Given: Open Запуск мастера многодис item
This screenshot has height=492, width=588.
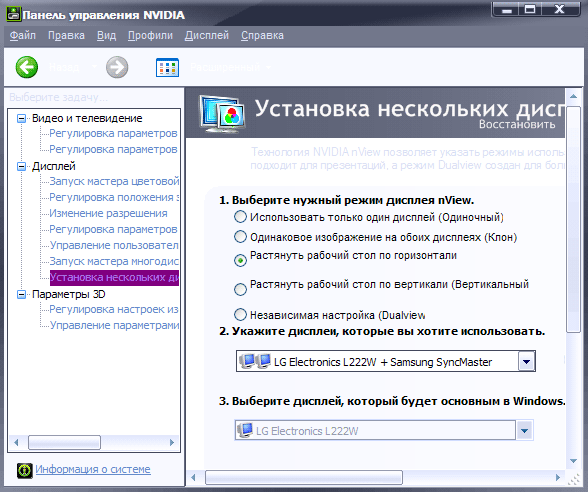Looking at the screenshot, I should (114, 261).
